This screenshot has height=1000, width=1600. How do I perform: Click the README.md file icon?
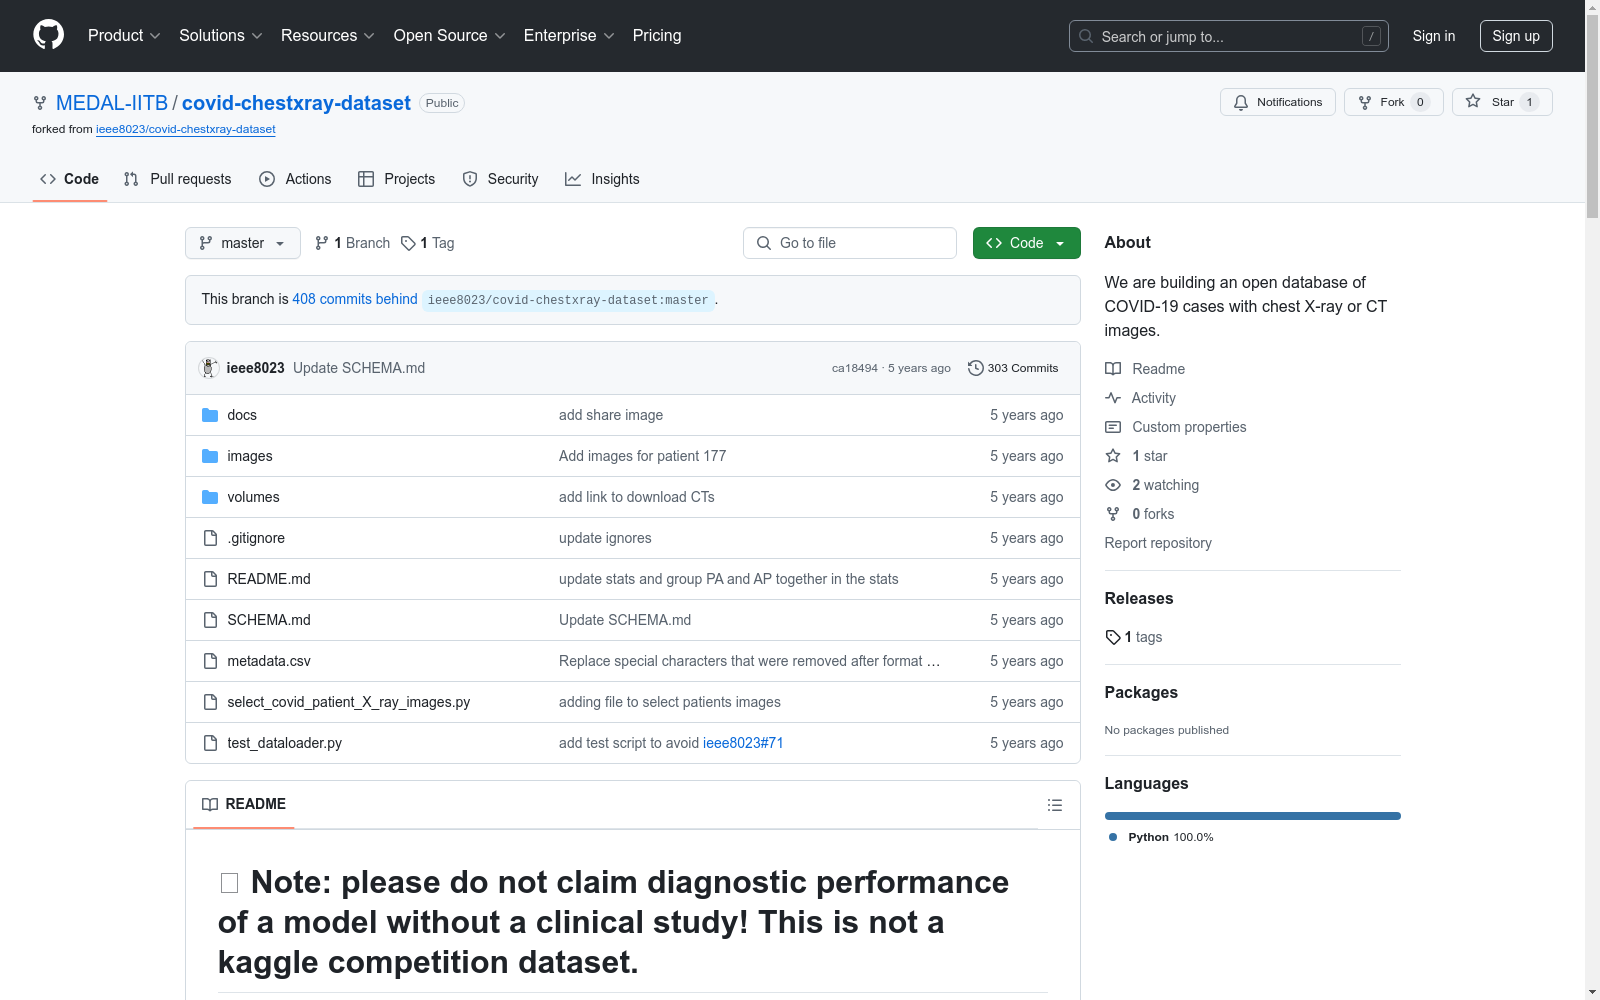pos(210,579)
